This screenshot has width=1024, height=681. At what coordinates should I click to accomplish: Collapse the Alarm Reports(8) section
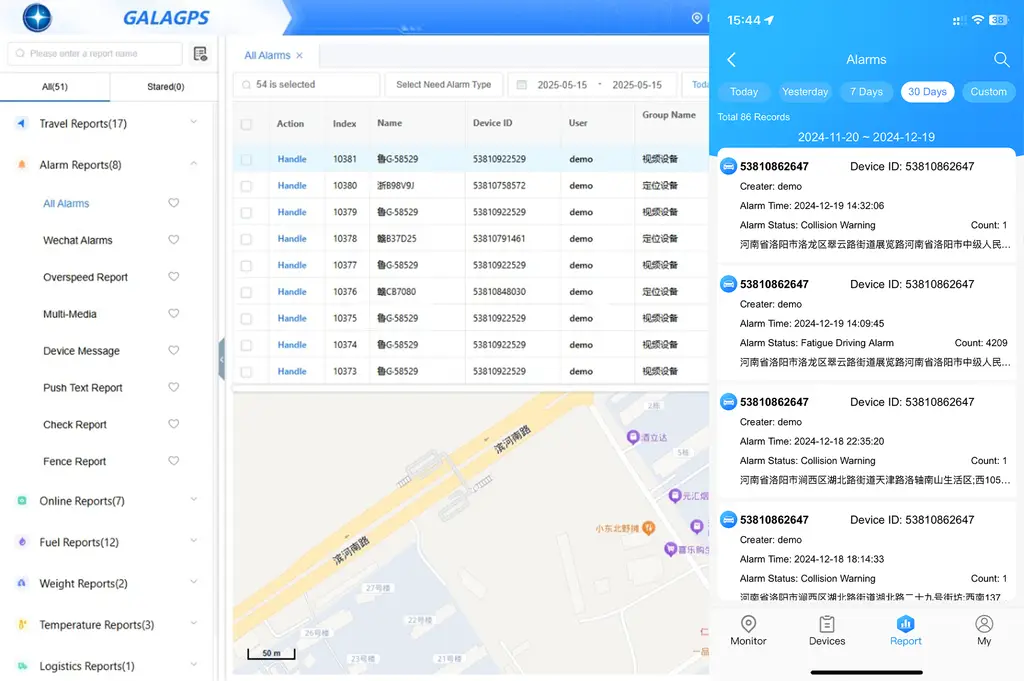(x=193, y=164)
